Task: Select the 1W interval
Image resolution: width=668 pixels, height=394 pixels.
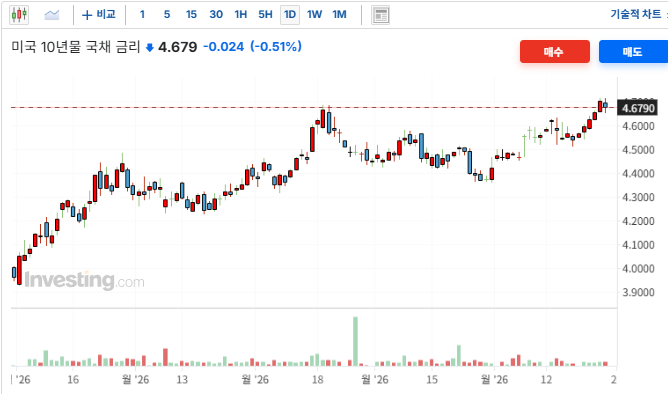Action: pyautogui.click(x=314, y=14)
